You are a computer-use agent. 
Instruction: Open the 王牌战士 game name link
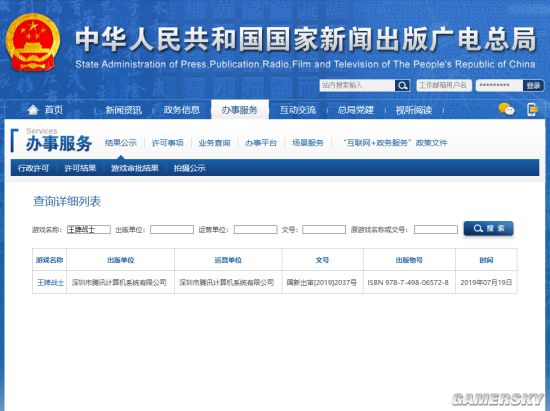point(51,282)
